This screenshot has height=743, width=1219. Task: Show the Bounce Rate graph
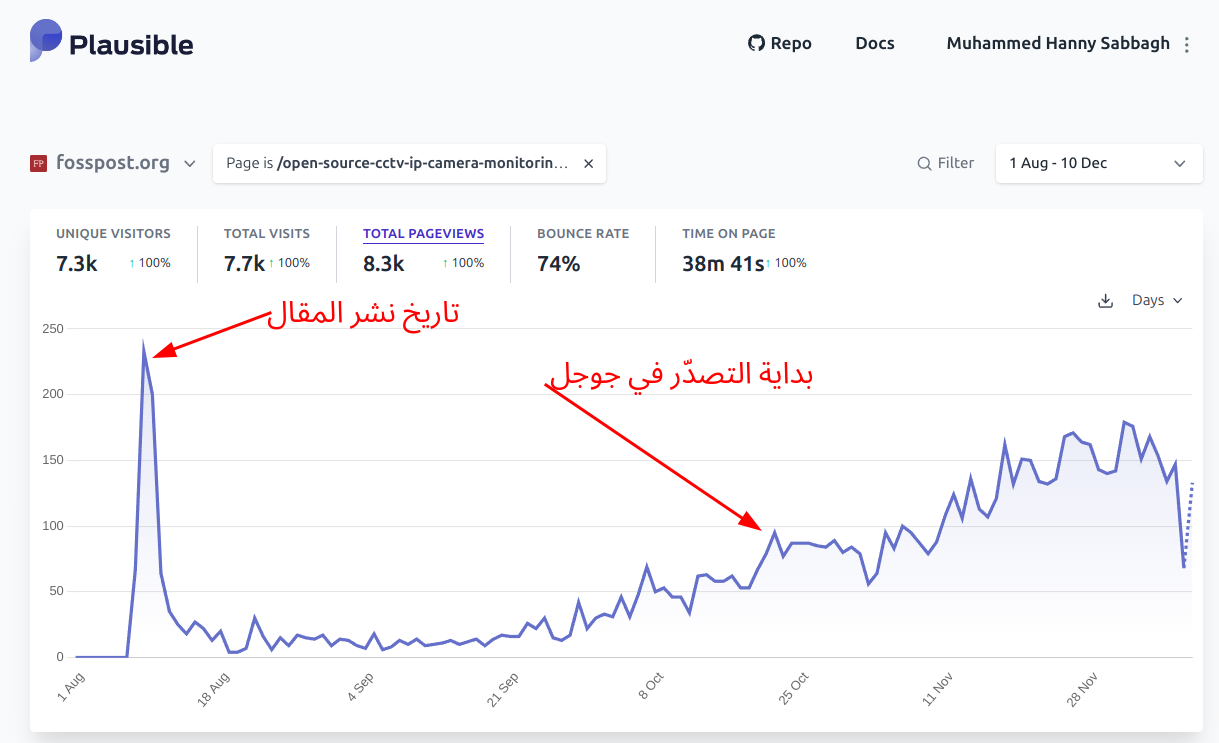point(583,234)
